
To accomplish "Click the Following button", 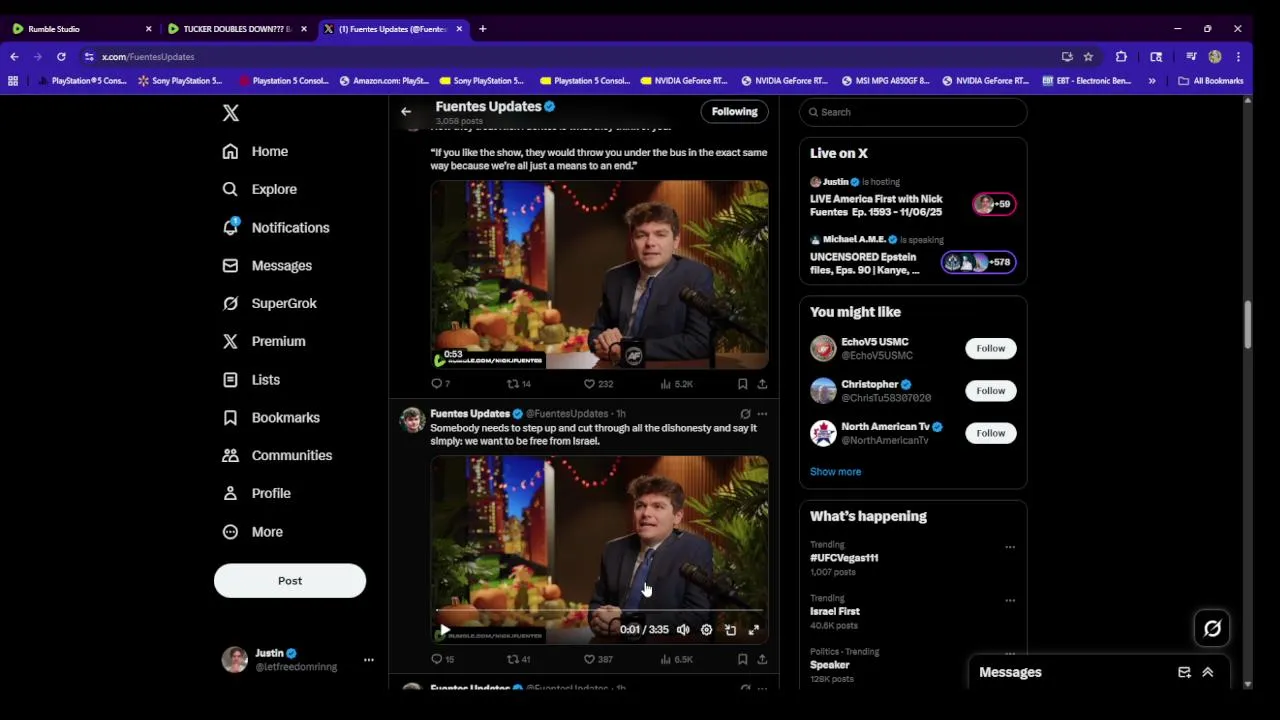I will click(x=735, y=112).
